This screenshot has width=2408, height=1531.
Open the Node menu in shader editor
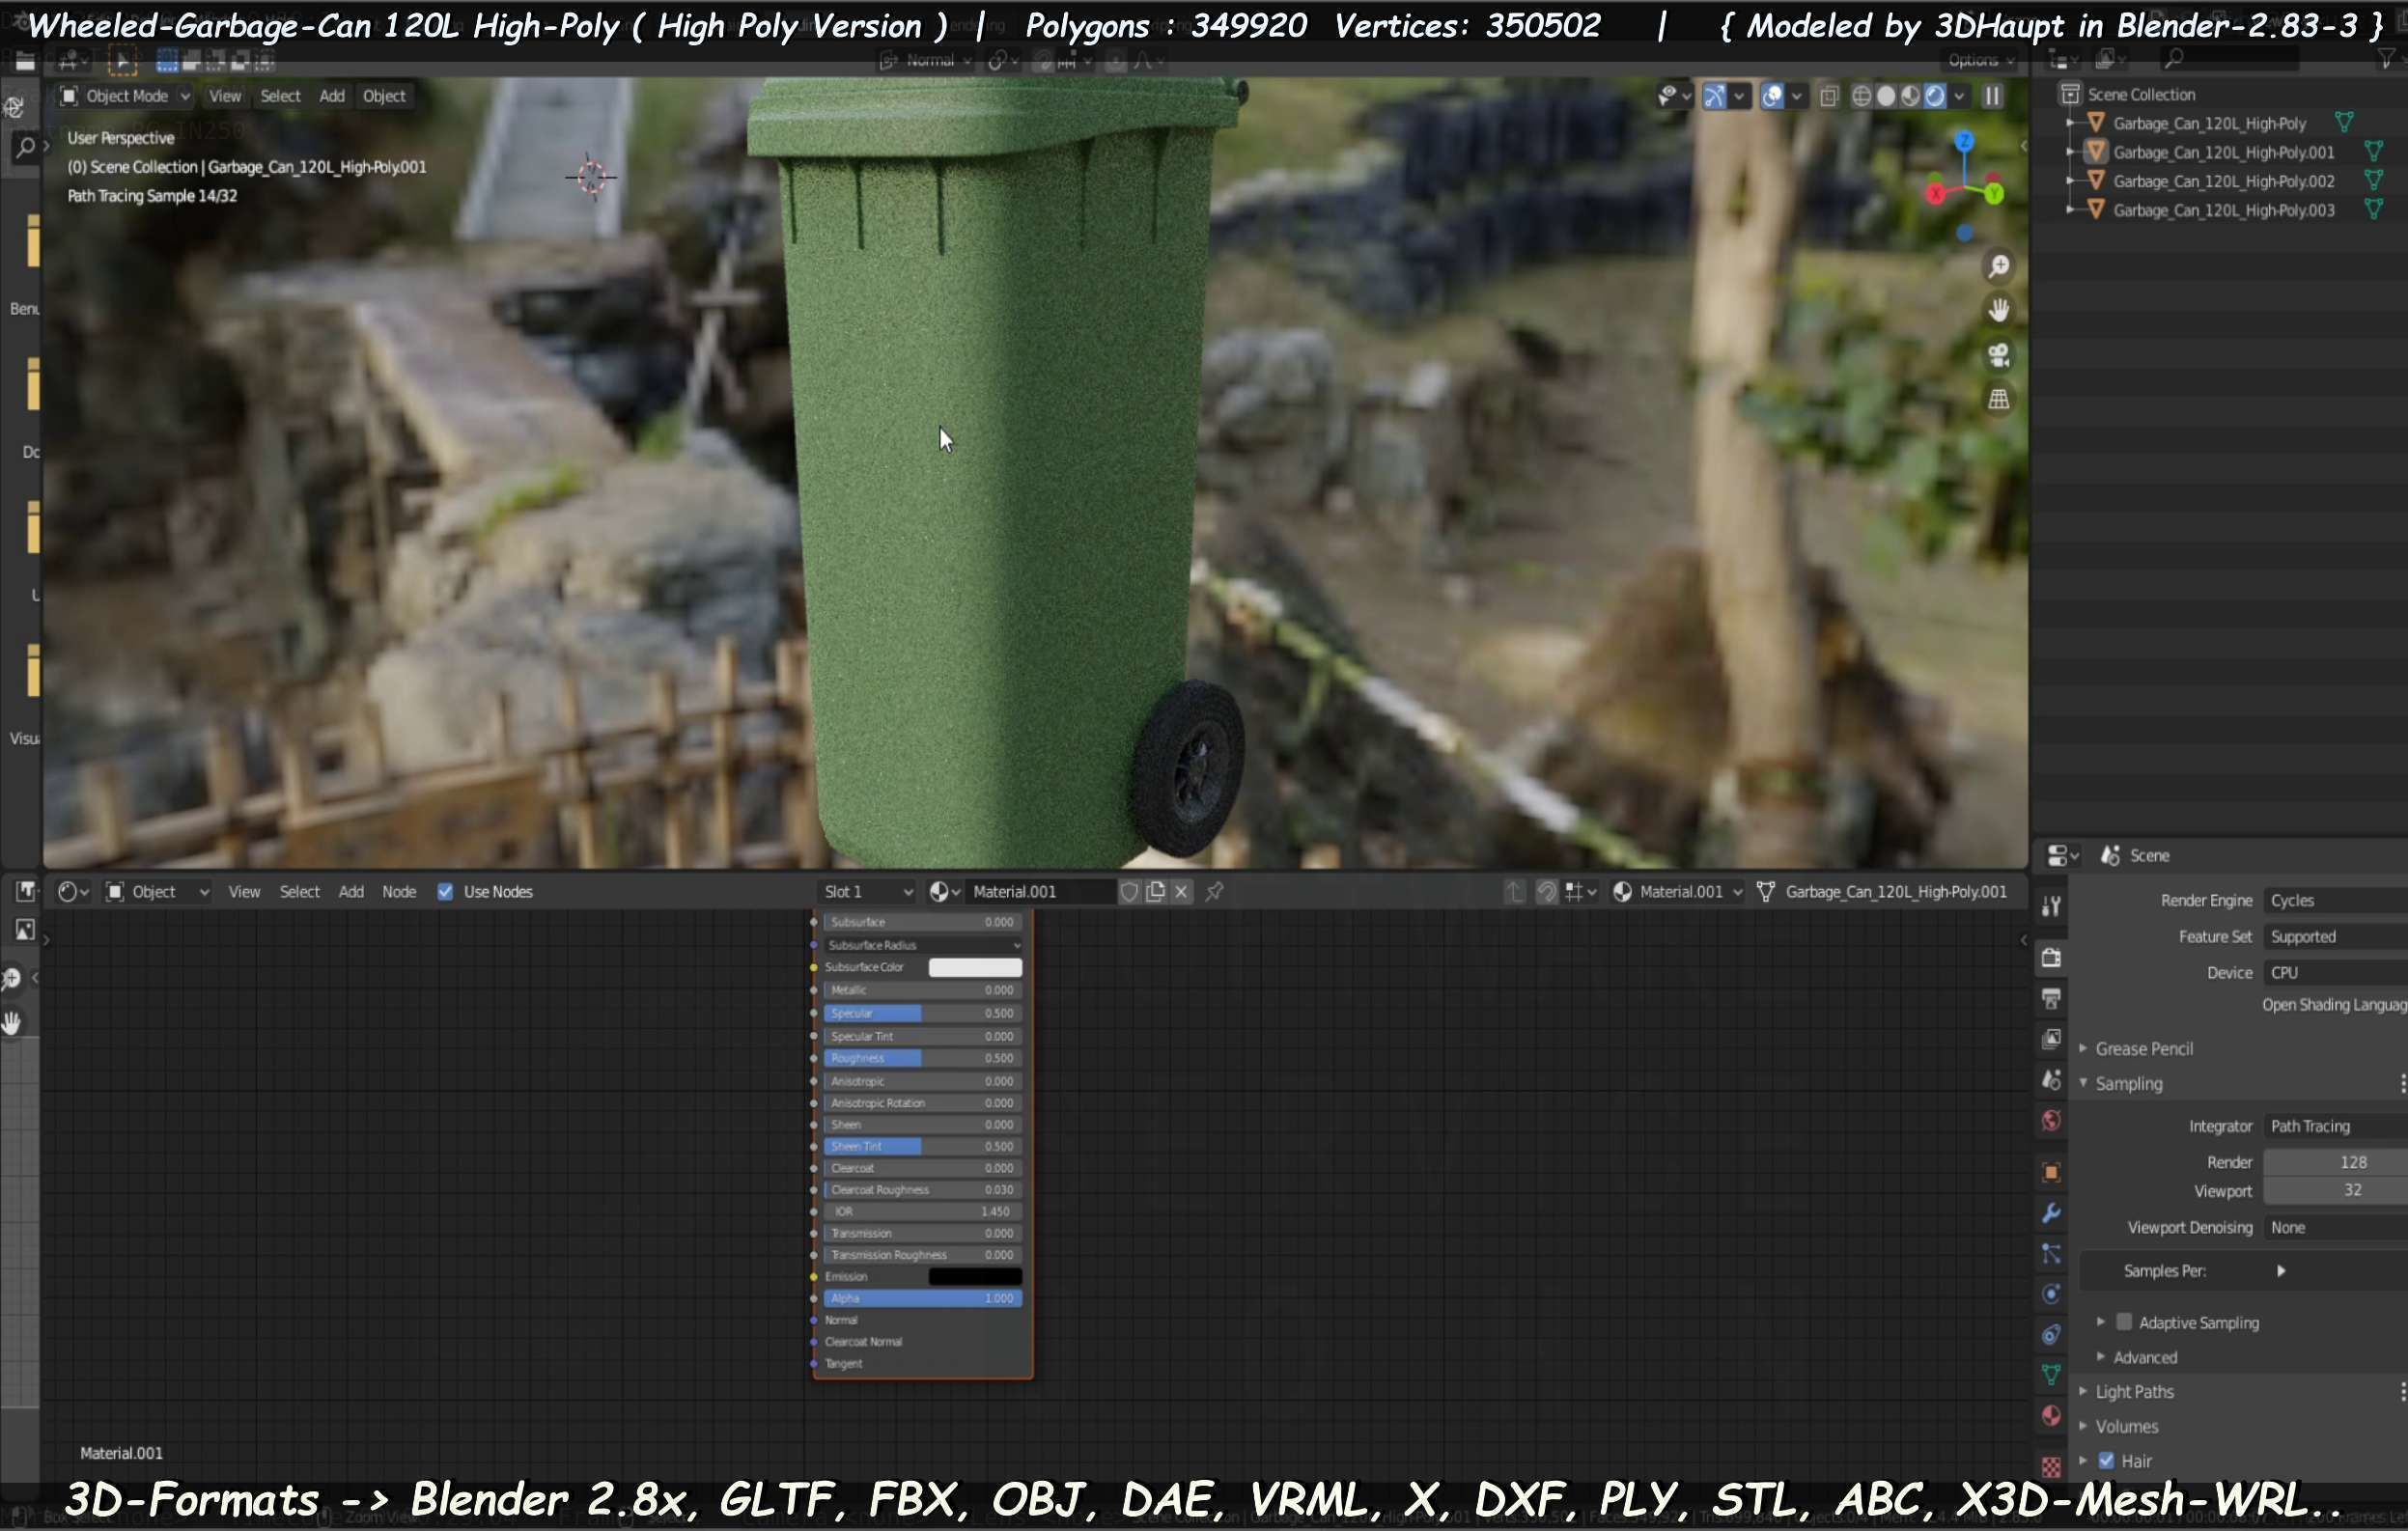398,892
